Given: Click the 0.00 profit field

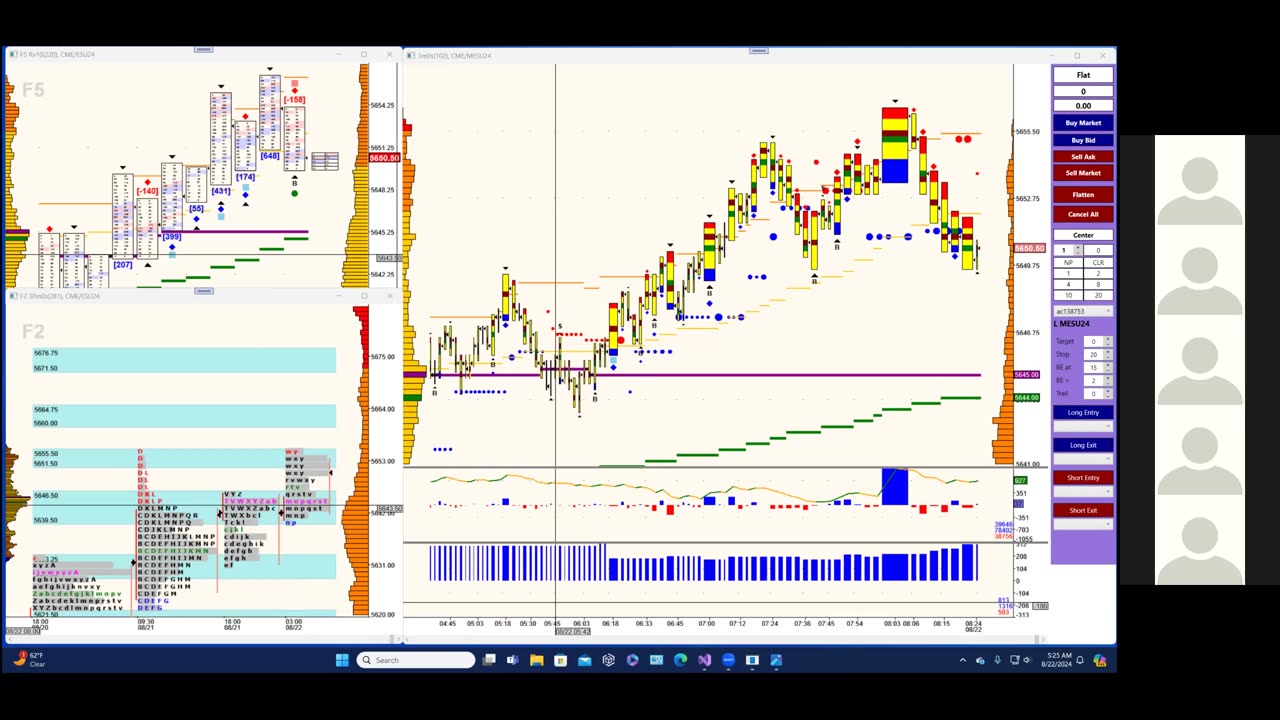Looking at the screenshot, I should (1083, 105).
